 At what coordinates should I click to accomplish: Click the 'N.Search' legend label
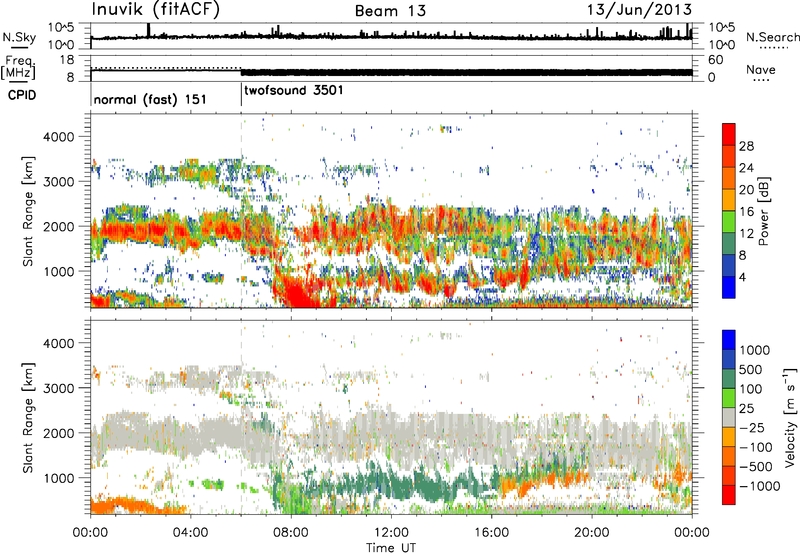(x=772, y=37)
